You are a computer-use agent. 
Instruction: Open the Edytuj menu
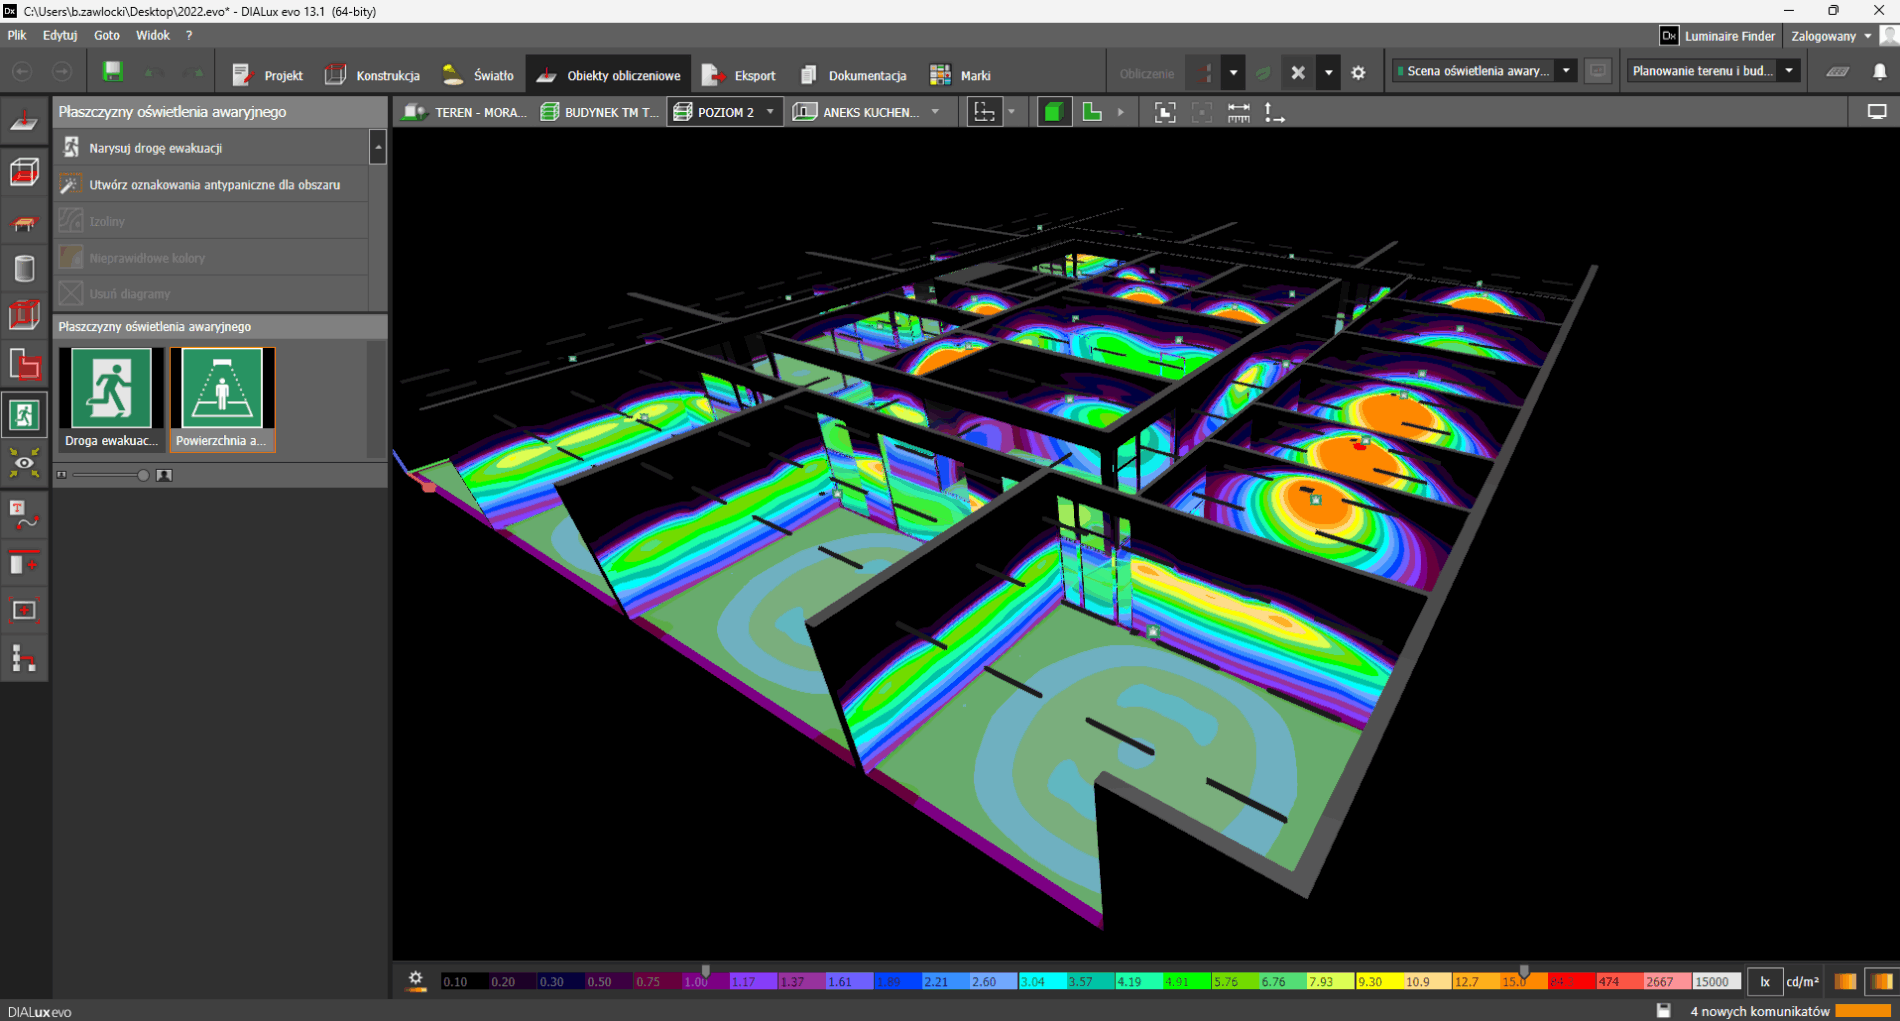(x=60, y=35)
